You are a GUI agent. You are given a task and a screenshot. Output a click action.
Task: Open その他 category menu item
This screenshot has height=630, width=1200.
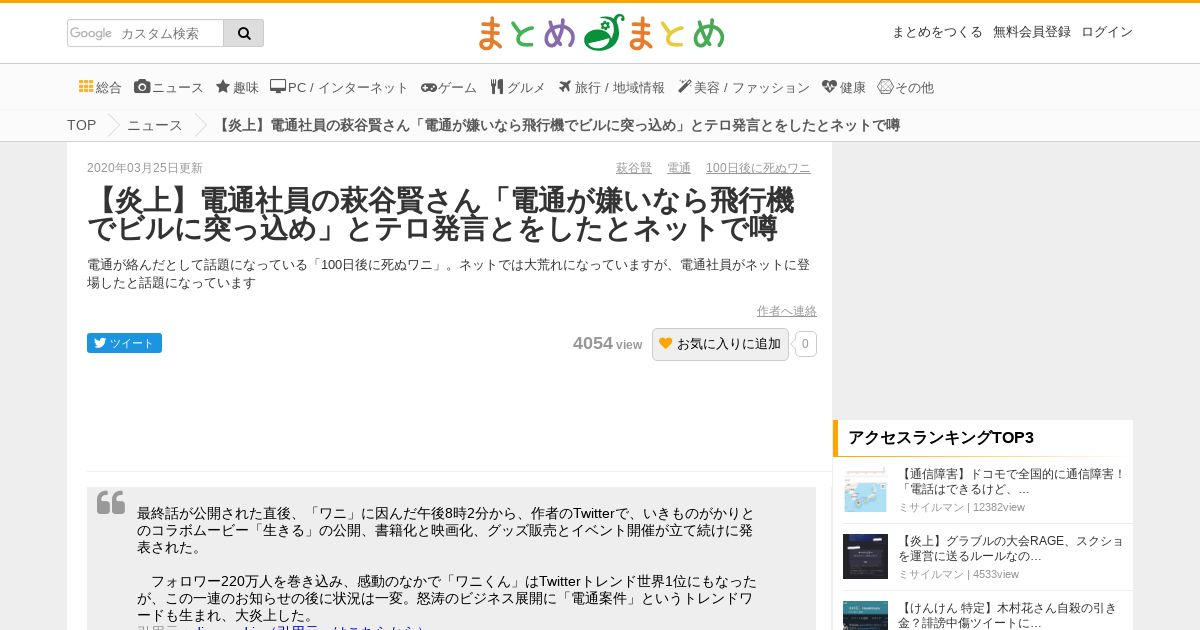tap(905, 87)
